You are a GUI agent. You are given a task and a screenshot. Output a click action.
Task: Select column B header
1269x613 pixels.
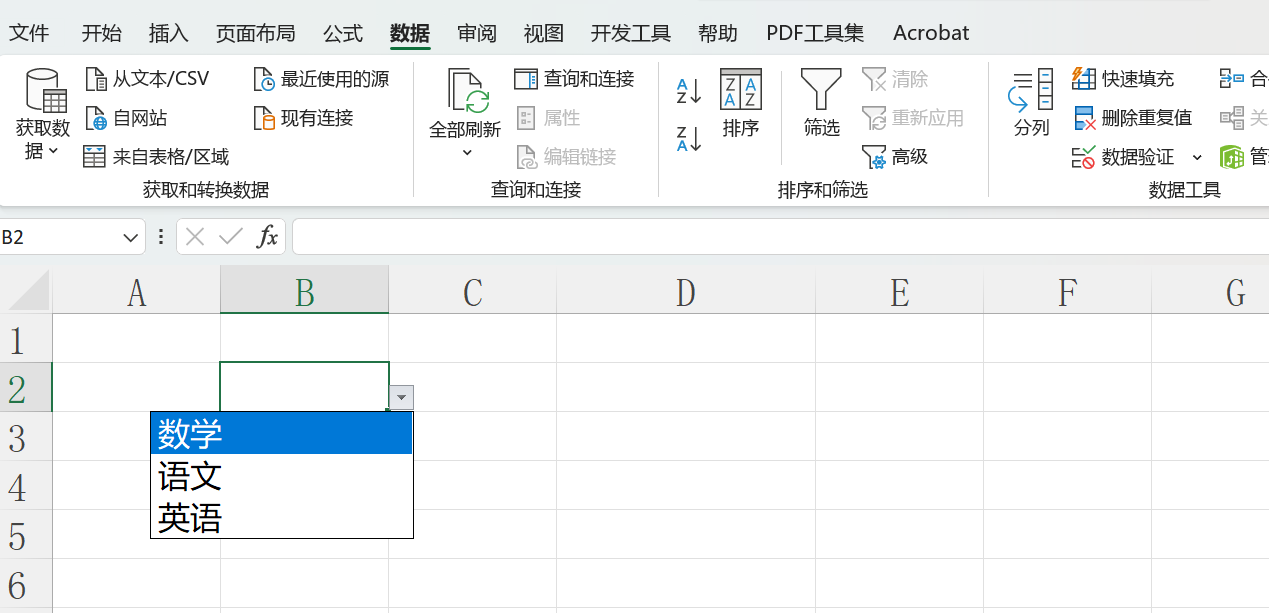tap(305, 291)
